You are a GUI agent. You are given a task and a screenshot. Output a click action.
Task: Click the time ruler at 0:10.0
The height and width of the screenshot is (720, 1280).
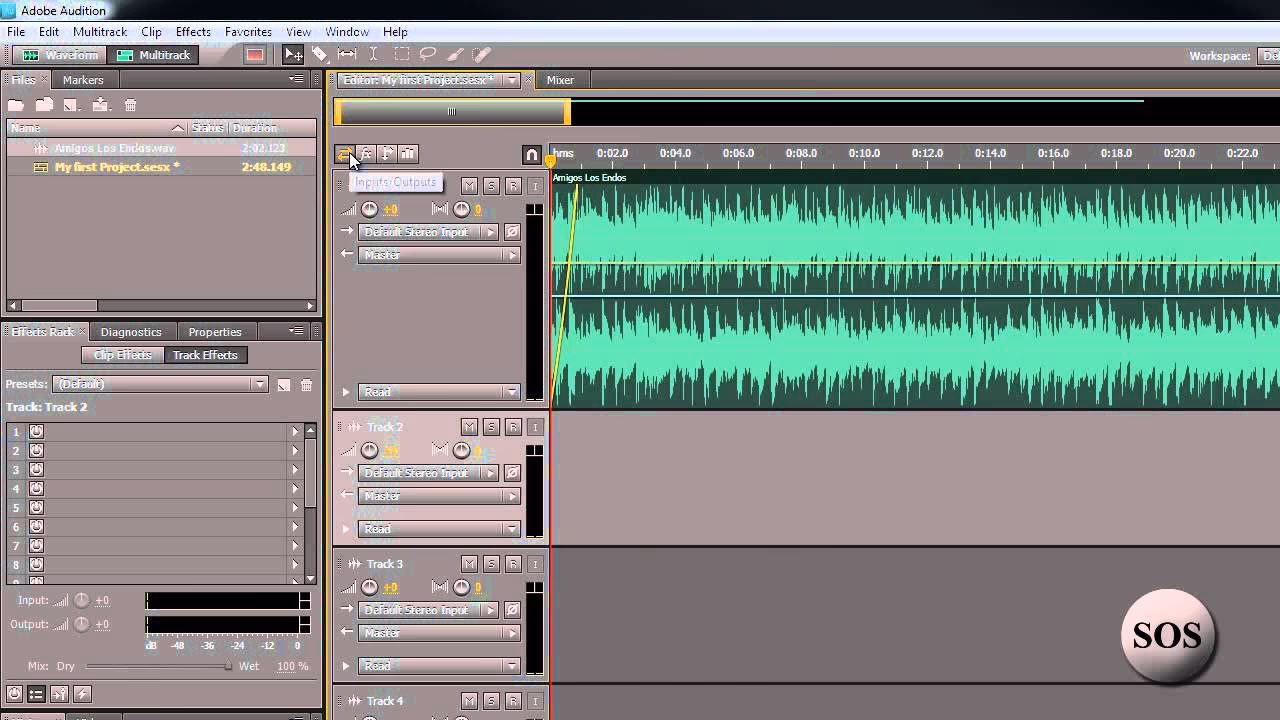click(864, 153)
